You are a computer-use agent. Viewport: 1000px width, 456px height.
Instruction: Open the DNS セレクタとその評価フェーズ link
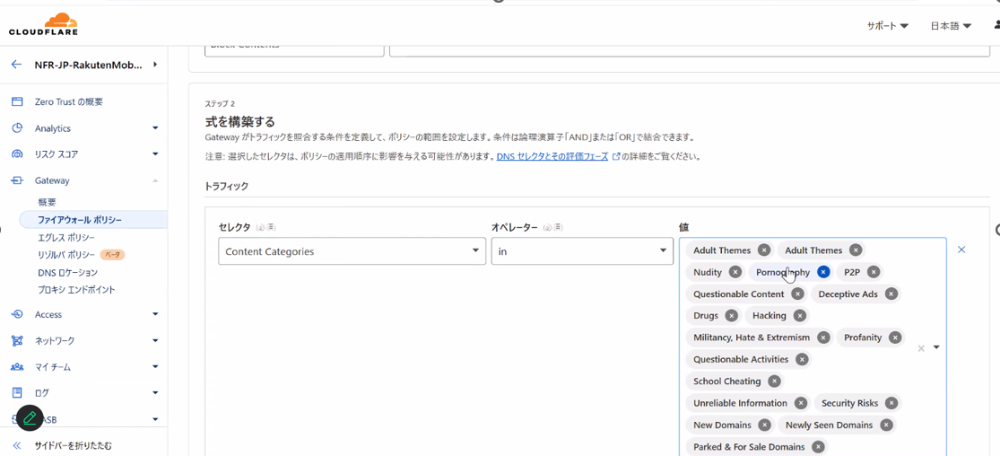coord(552,157)
